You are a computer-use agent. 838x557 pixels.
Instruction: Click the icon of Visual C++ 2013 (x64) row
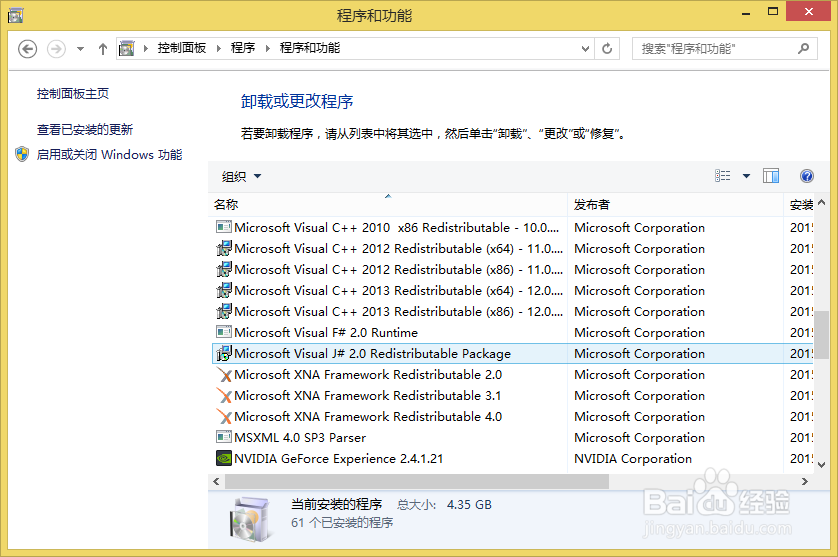pyautogui.click(x=223, y=291)
